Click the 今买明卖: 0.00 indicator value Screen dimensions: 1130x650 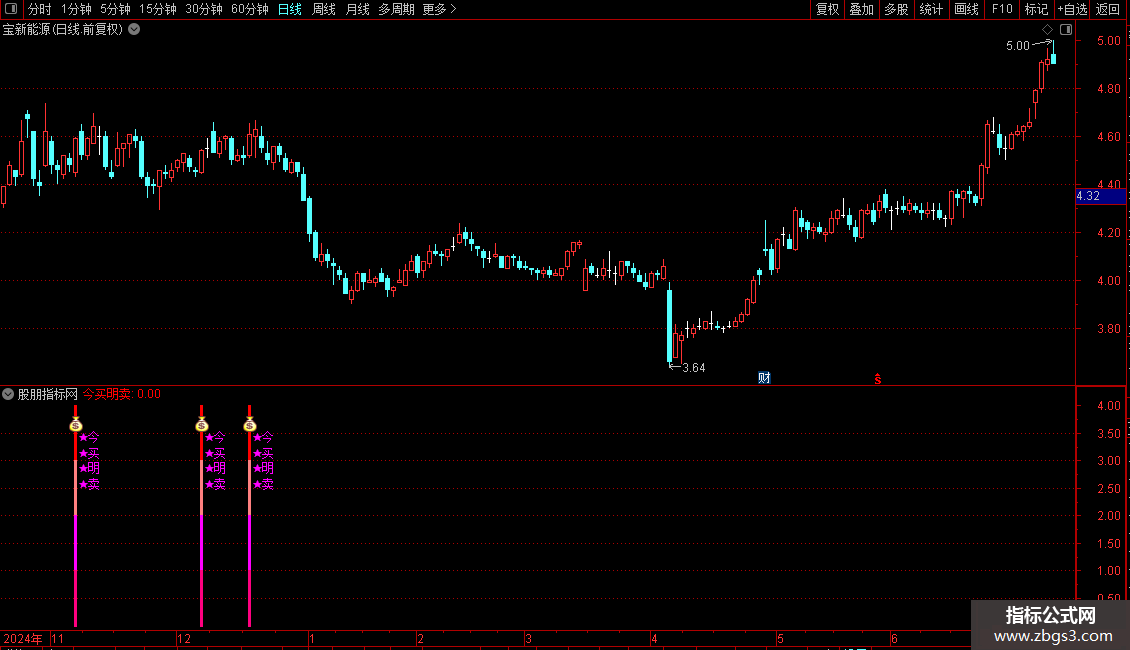(122, 394)
